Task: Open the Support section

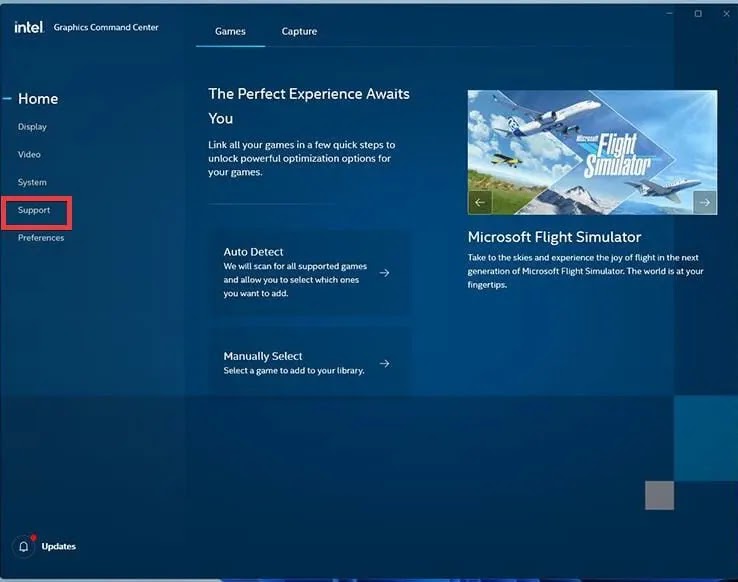Action: [34, 210]
